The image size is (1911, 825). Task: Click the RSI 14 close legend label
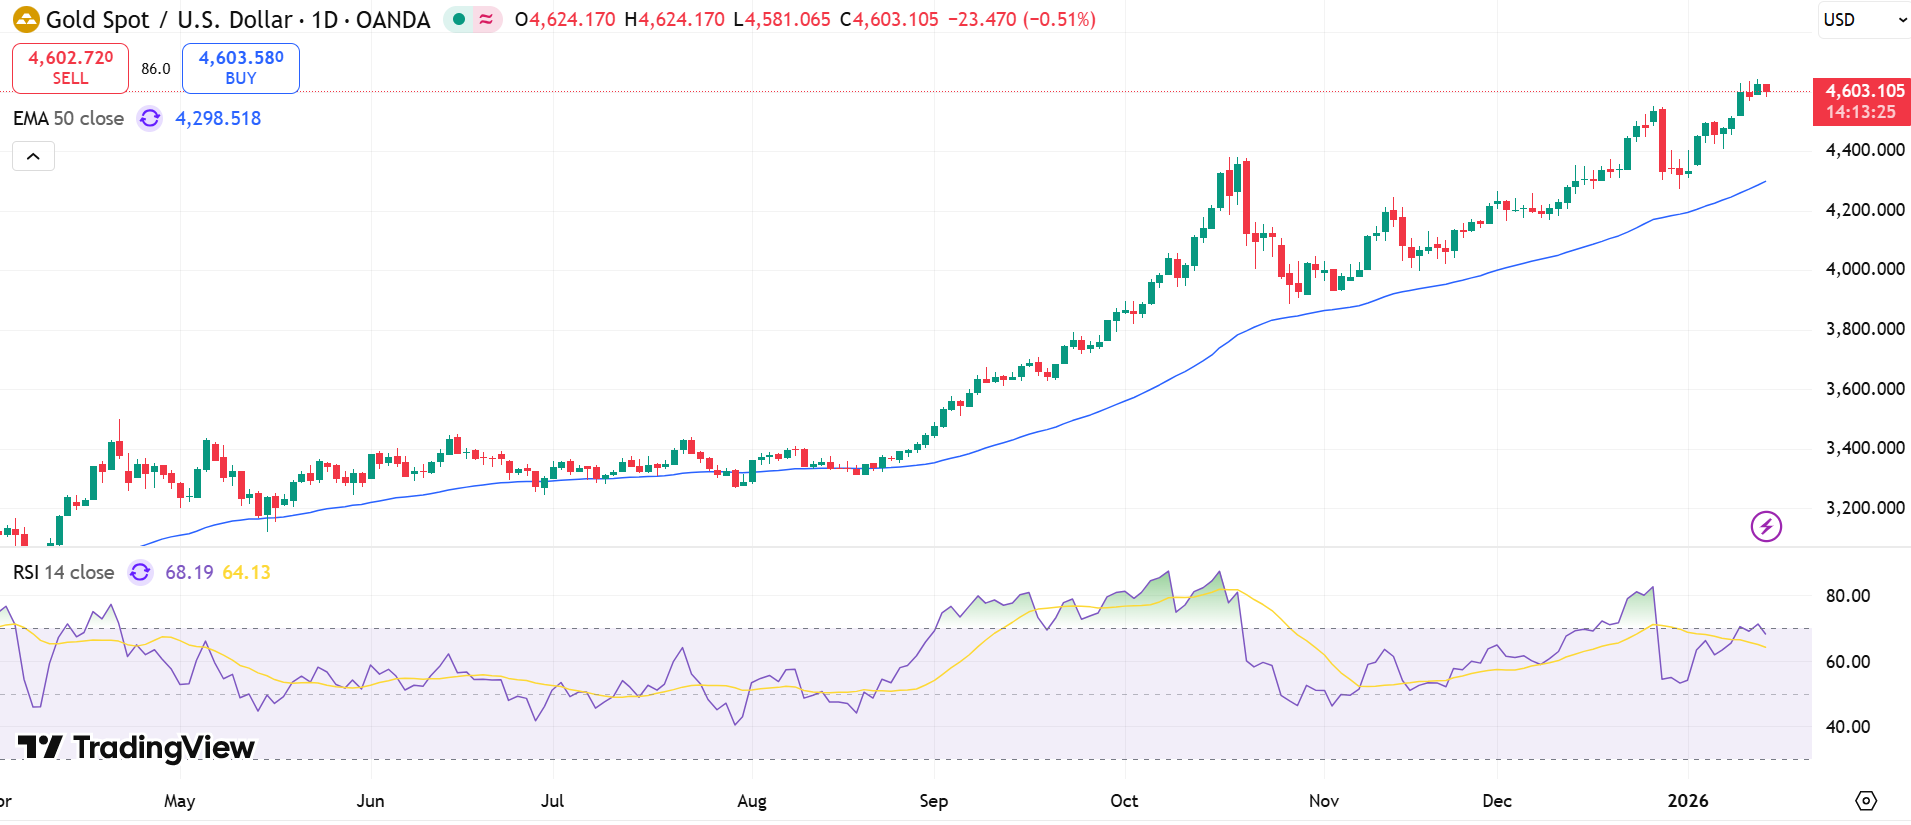(x=63, y=572)
